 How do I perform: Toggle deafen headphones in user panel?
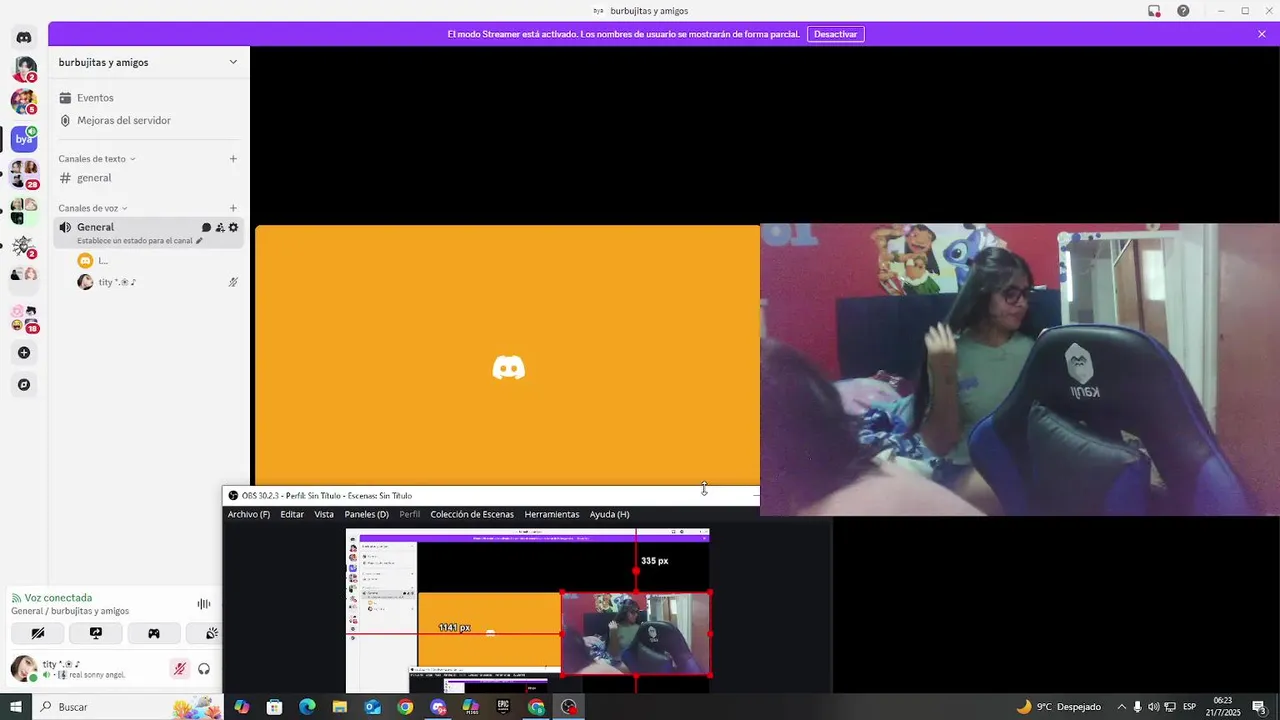pos(204,669)
